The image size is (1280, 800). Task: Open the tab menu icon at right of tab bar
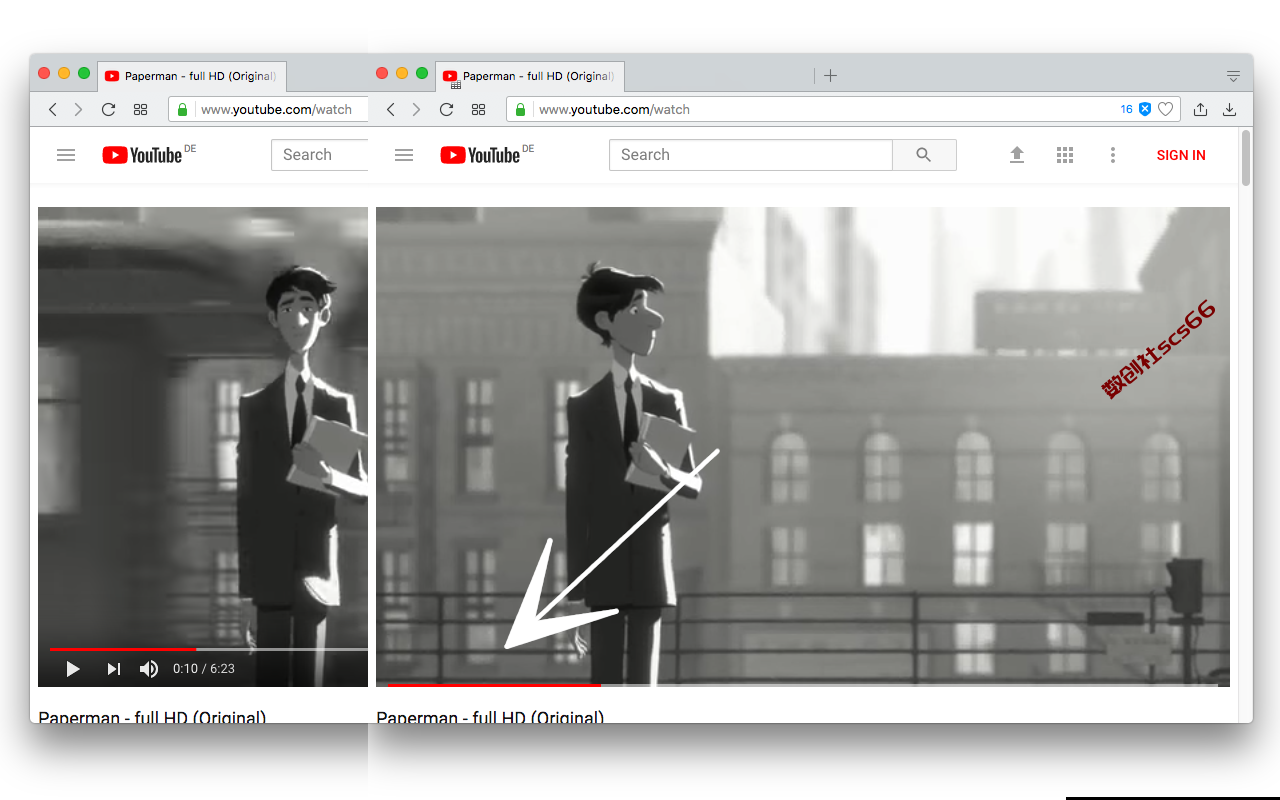[x=1233, y=76]
